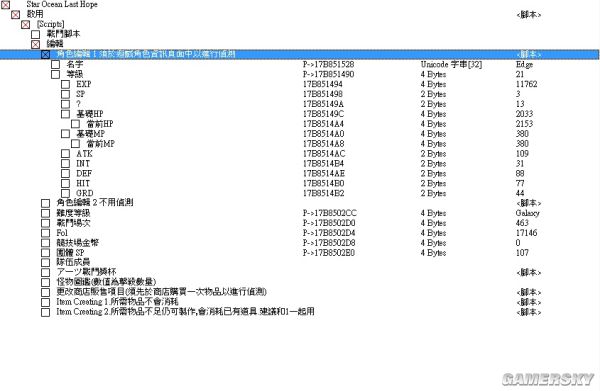Tick the SP entry checkbox
This screenshot has height=391, width=600.
click(x=65, y=94)
